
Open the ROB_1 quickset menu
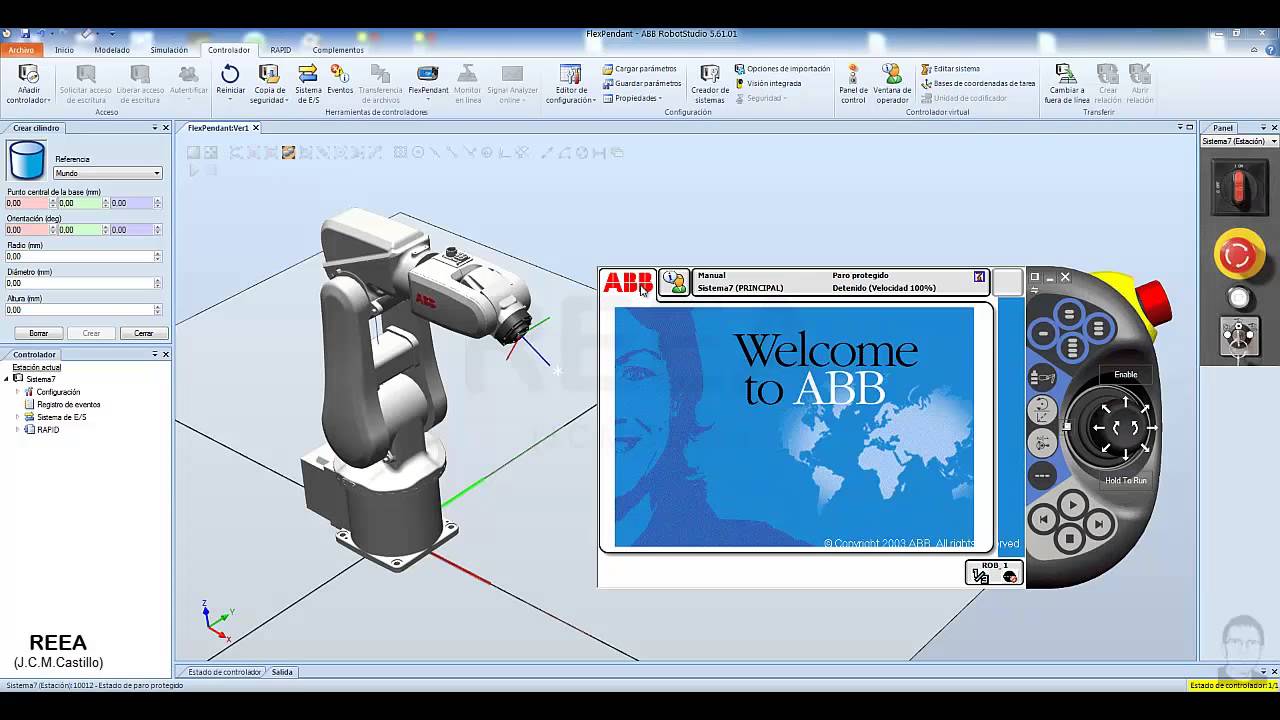pyautogui.click(x=994, y=573)
